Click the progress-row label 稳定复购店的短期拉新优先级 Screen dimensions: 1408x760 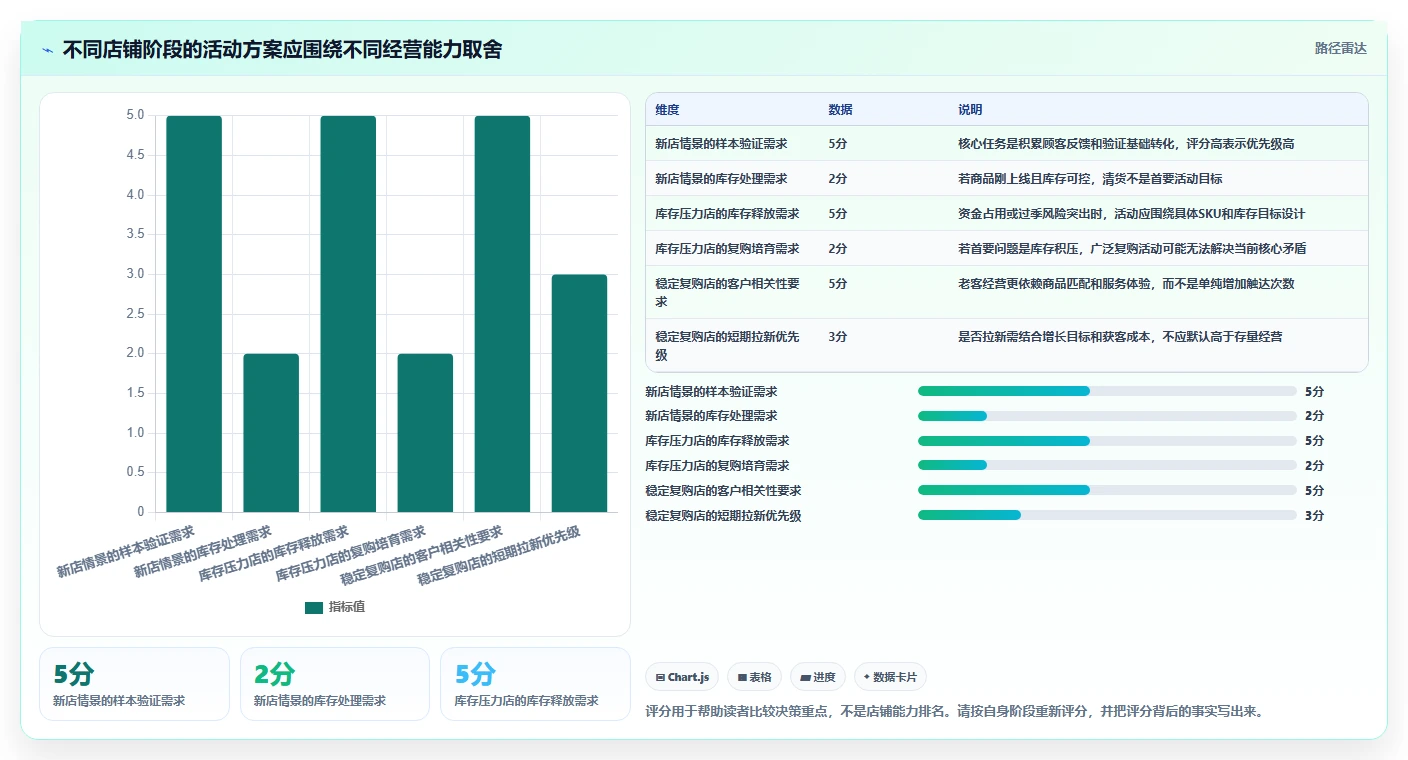[723, 516]
